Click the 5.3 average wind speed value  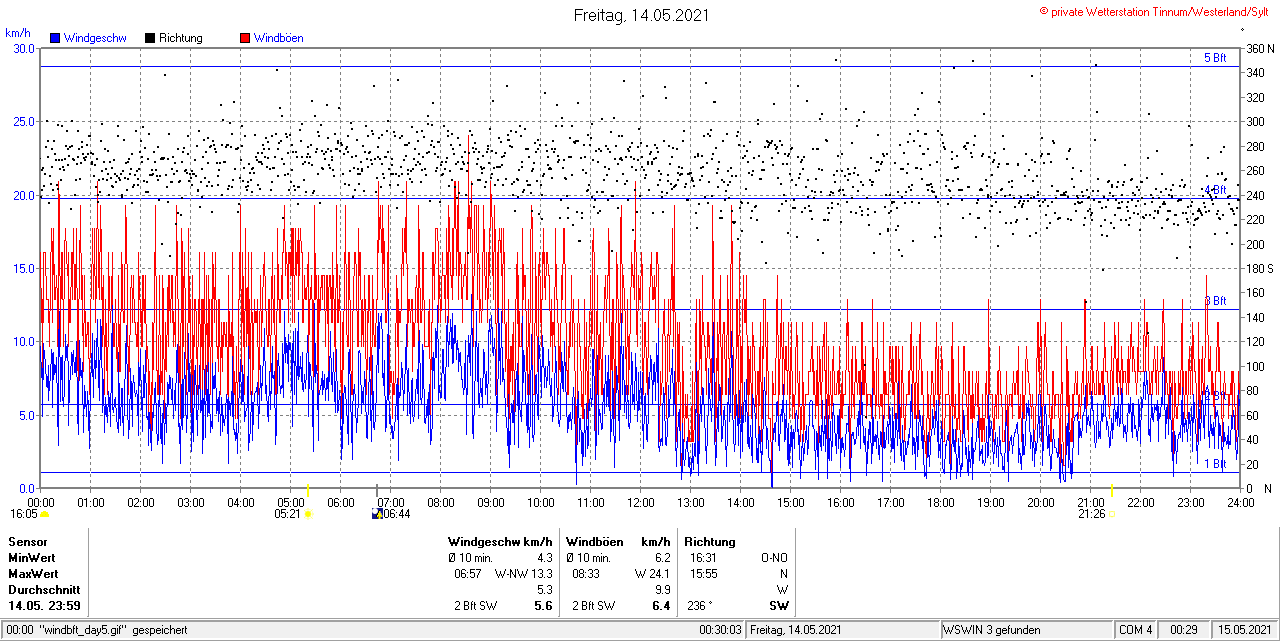(x=545, y=590)
